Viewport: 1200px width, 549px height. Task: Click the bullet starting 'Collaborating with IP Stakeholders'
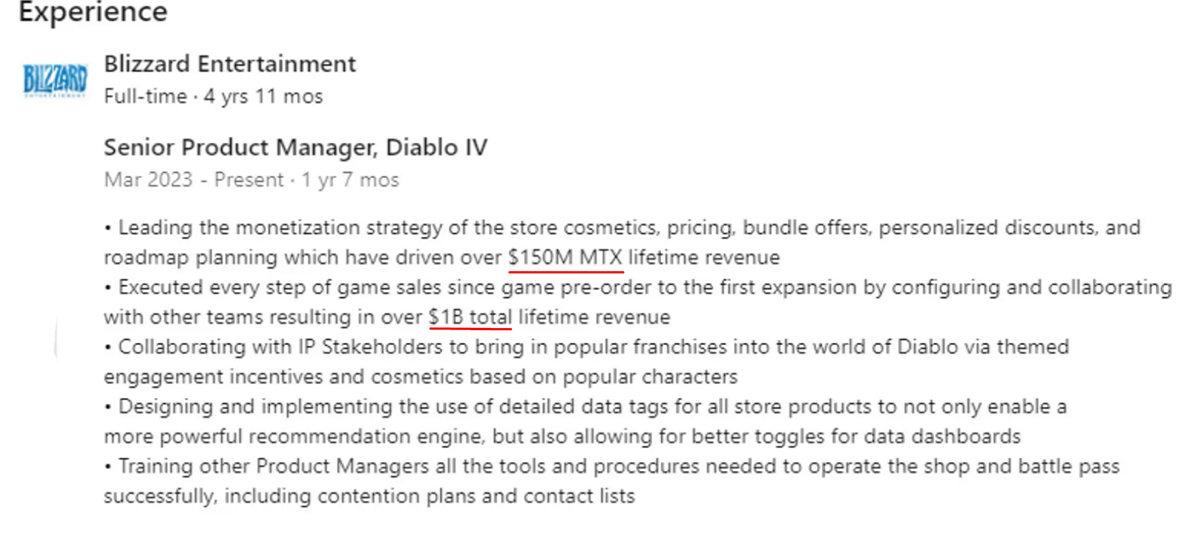[400, 347]
